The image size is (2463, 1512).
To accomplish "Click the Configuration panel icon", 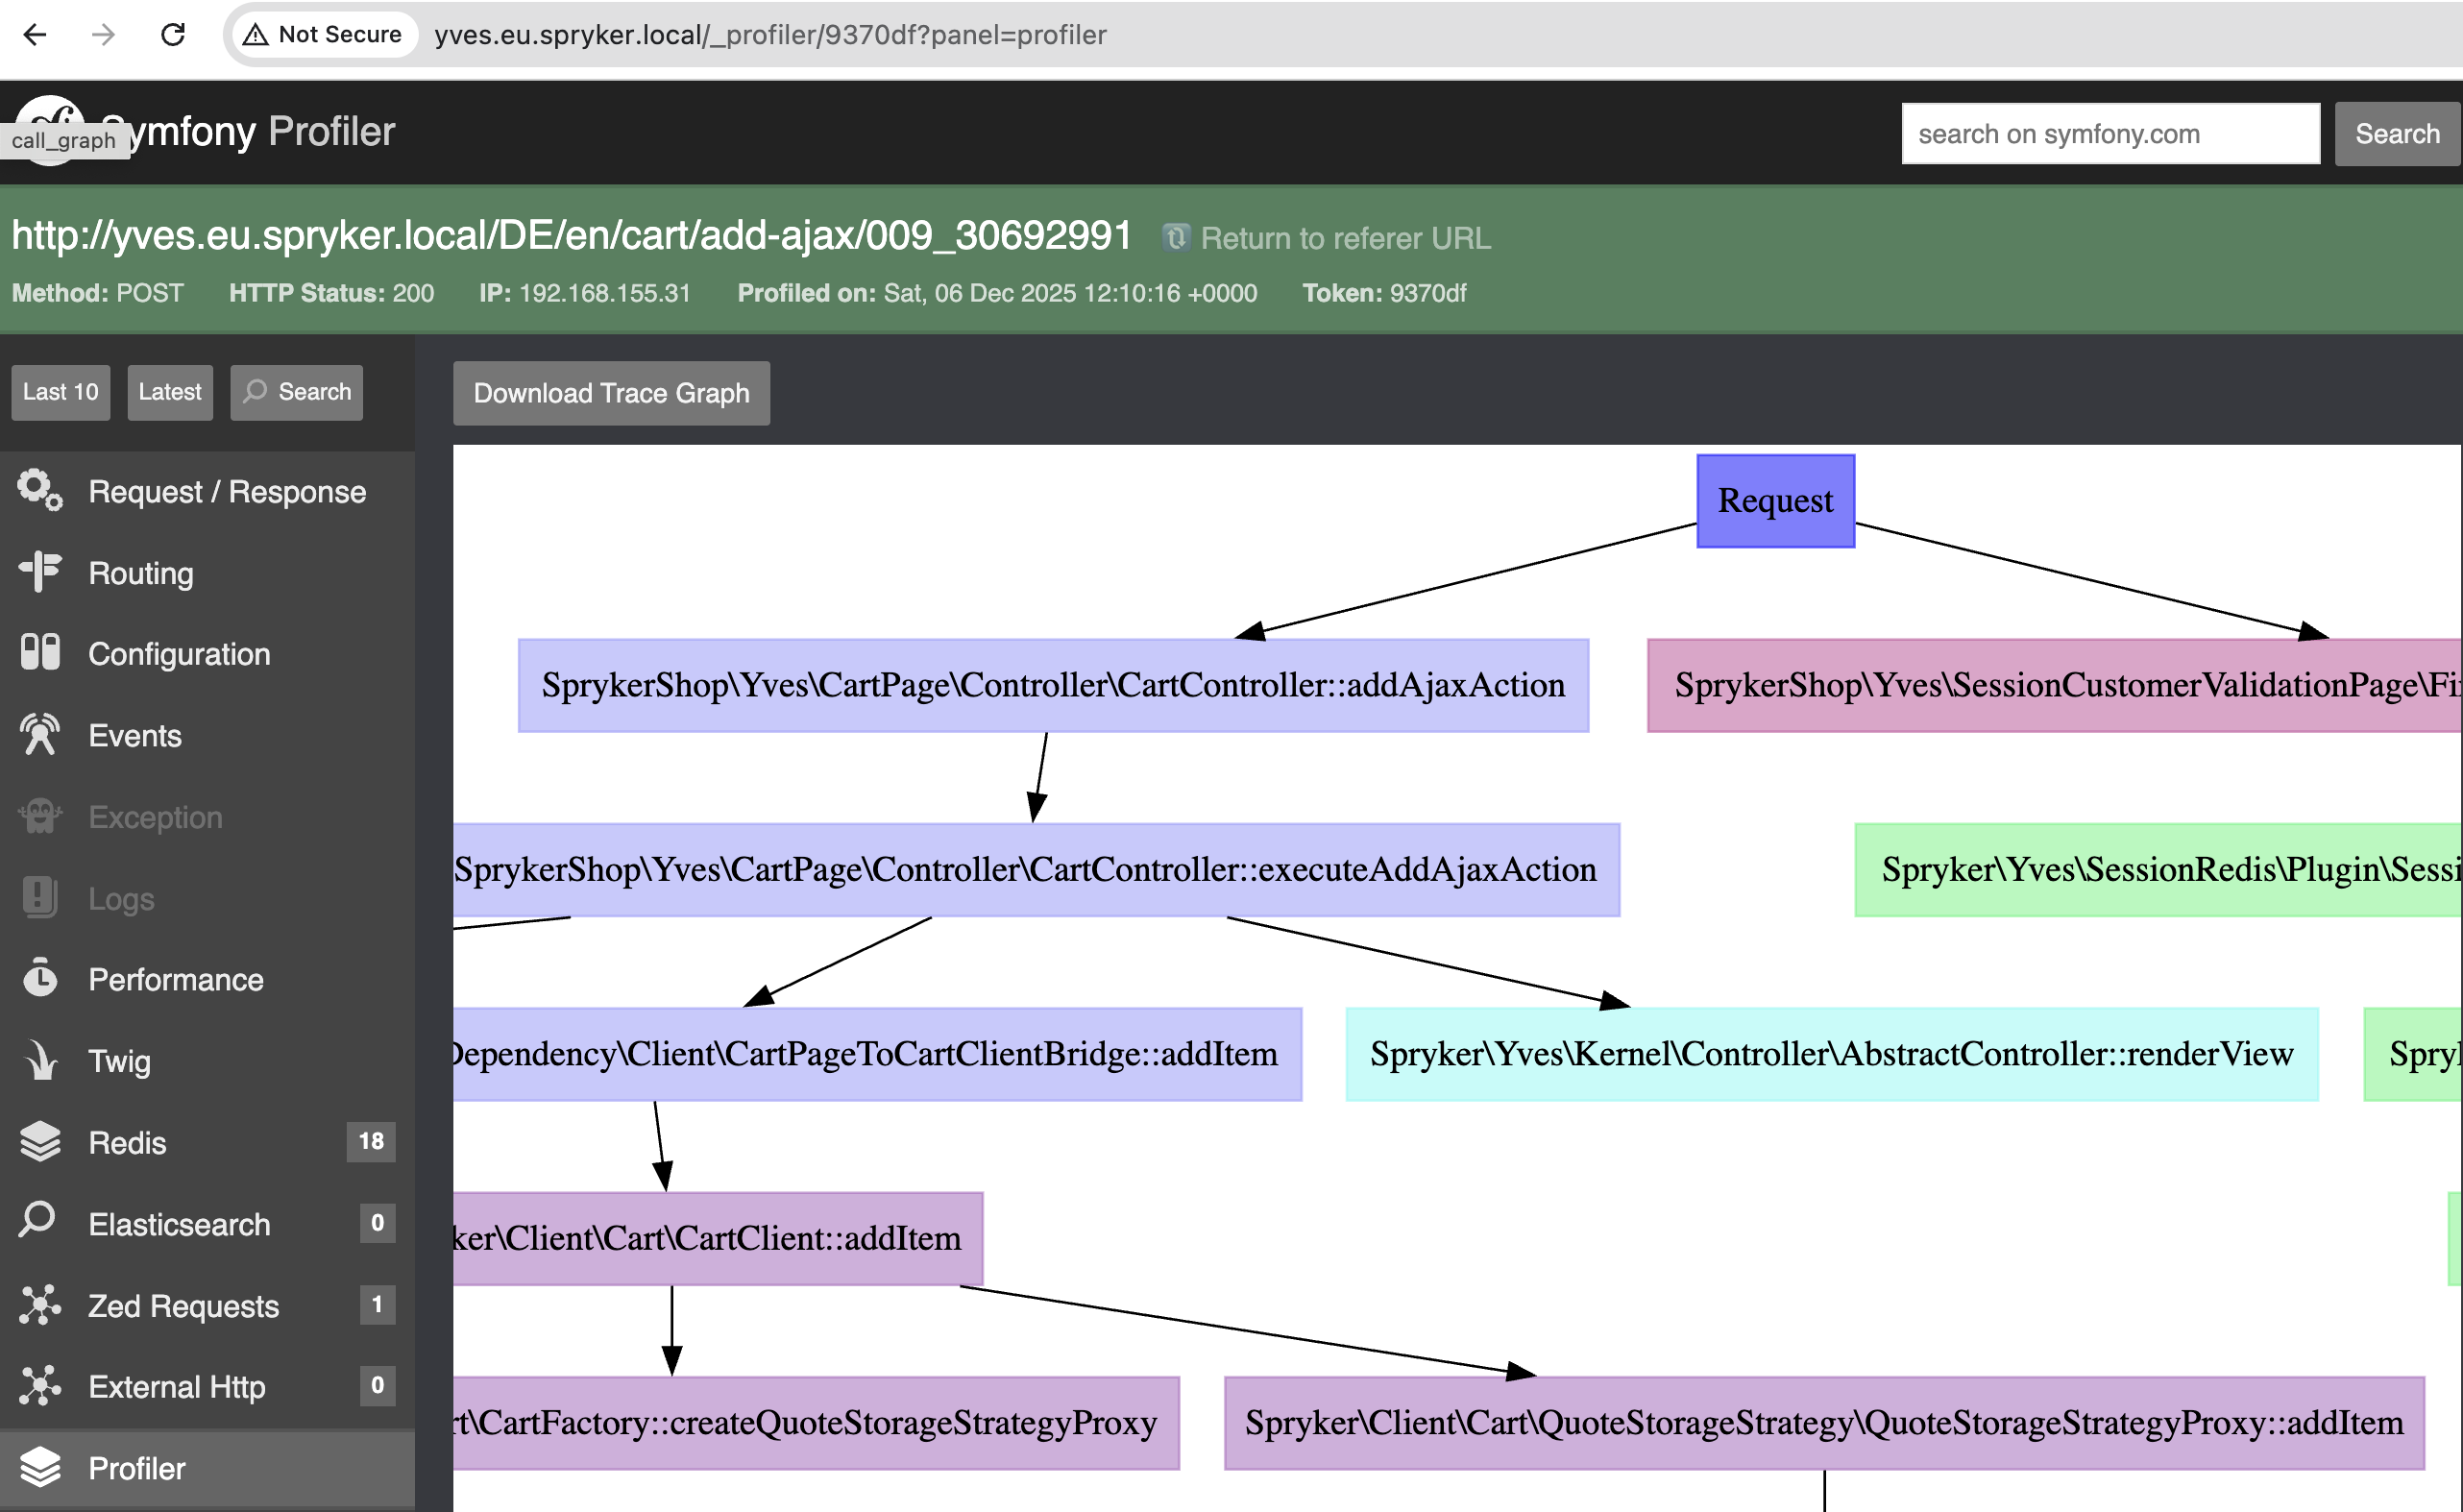I will pos(40,653).
